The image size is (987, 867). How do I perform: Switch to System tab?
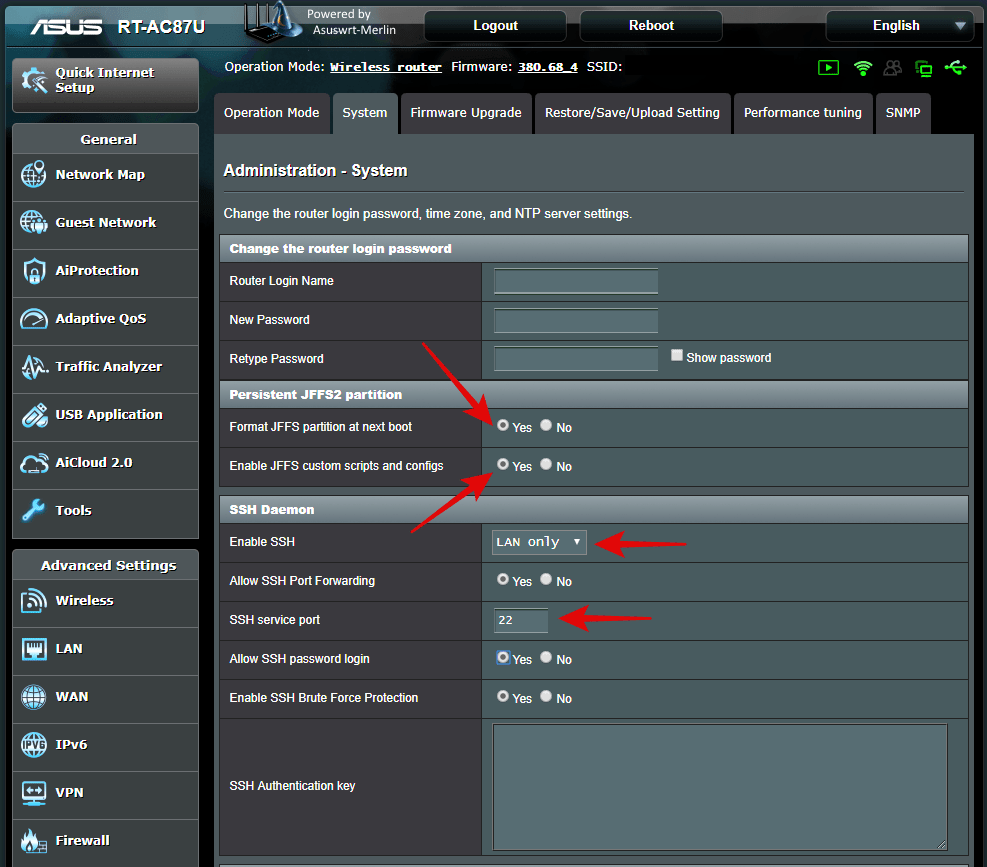tap(365, 113)
